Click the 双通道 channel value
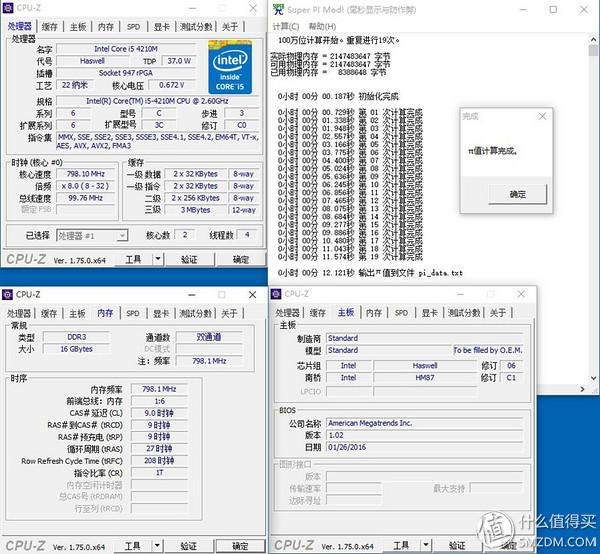Screen dimensions: 600x554 tap(209, 337)
